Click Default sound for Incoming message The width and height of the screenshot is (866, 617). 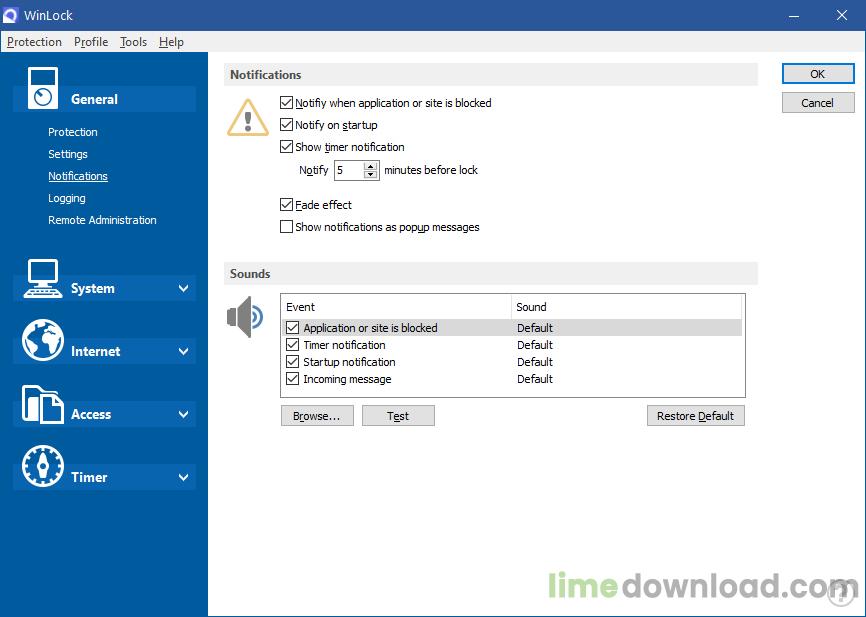pyautogui.click(x=535, y=379)
